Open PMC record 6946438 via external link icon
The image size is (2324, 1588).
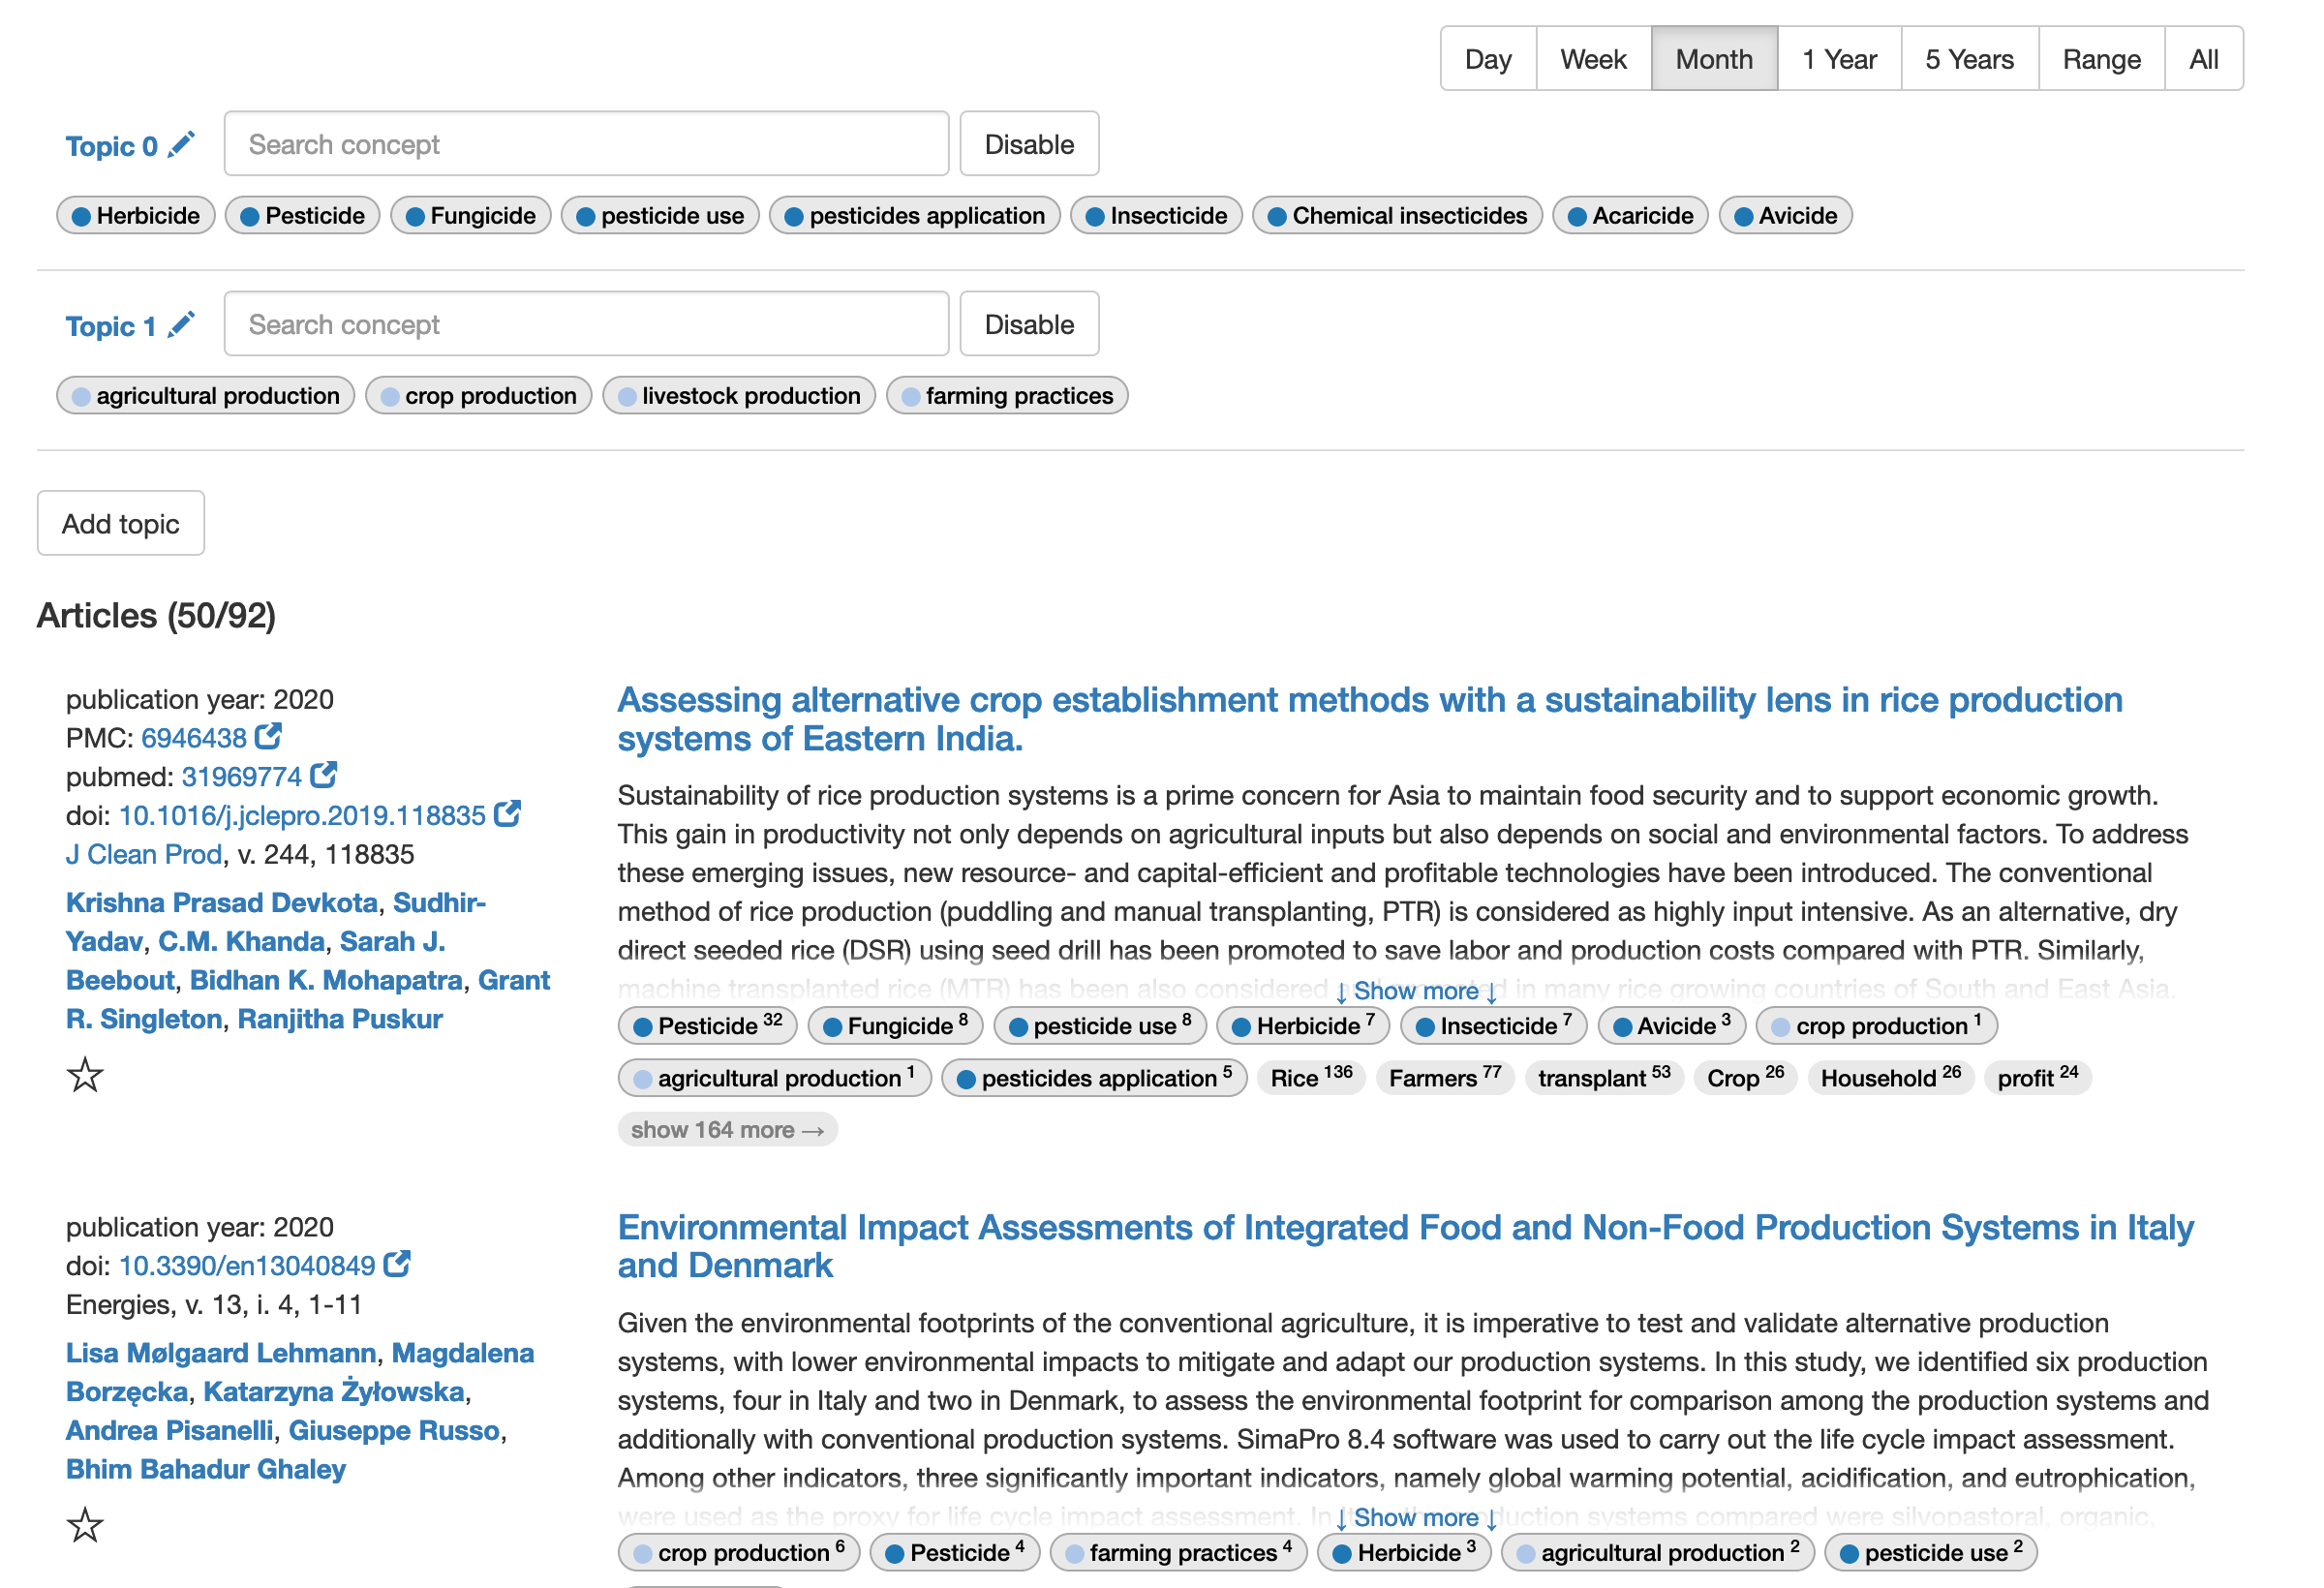(x=268, y=736)
